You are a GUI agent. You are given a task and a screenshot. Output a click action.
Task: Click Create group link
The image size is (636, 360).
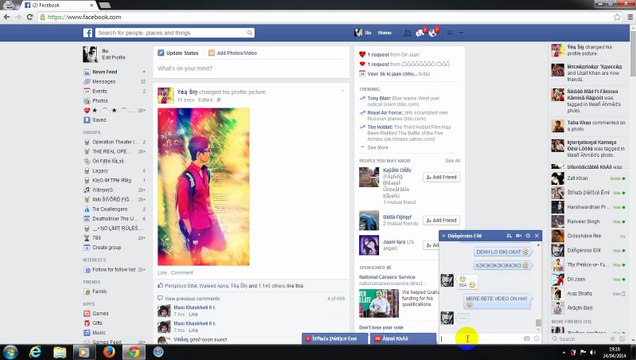point(107,247)
